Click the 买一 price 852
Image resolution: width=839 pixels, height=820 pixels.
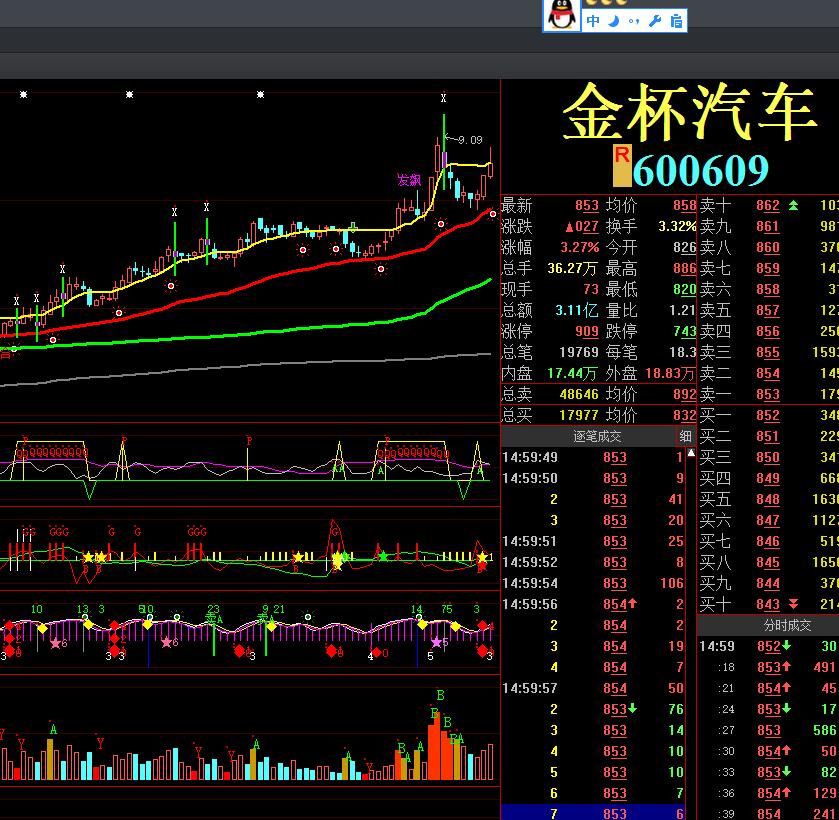(768, 415)
